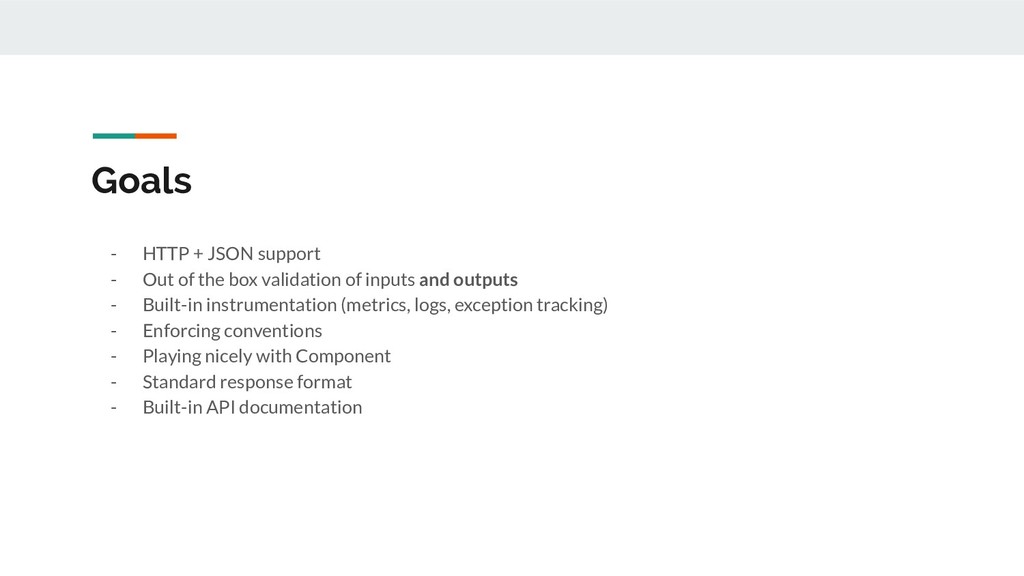1024x576 pixels.
Task: Click the 'Enforcing conventions' line
Action: [x=232, y=330]
